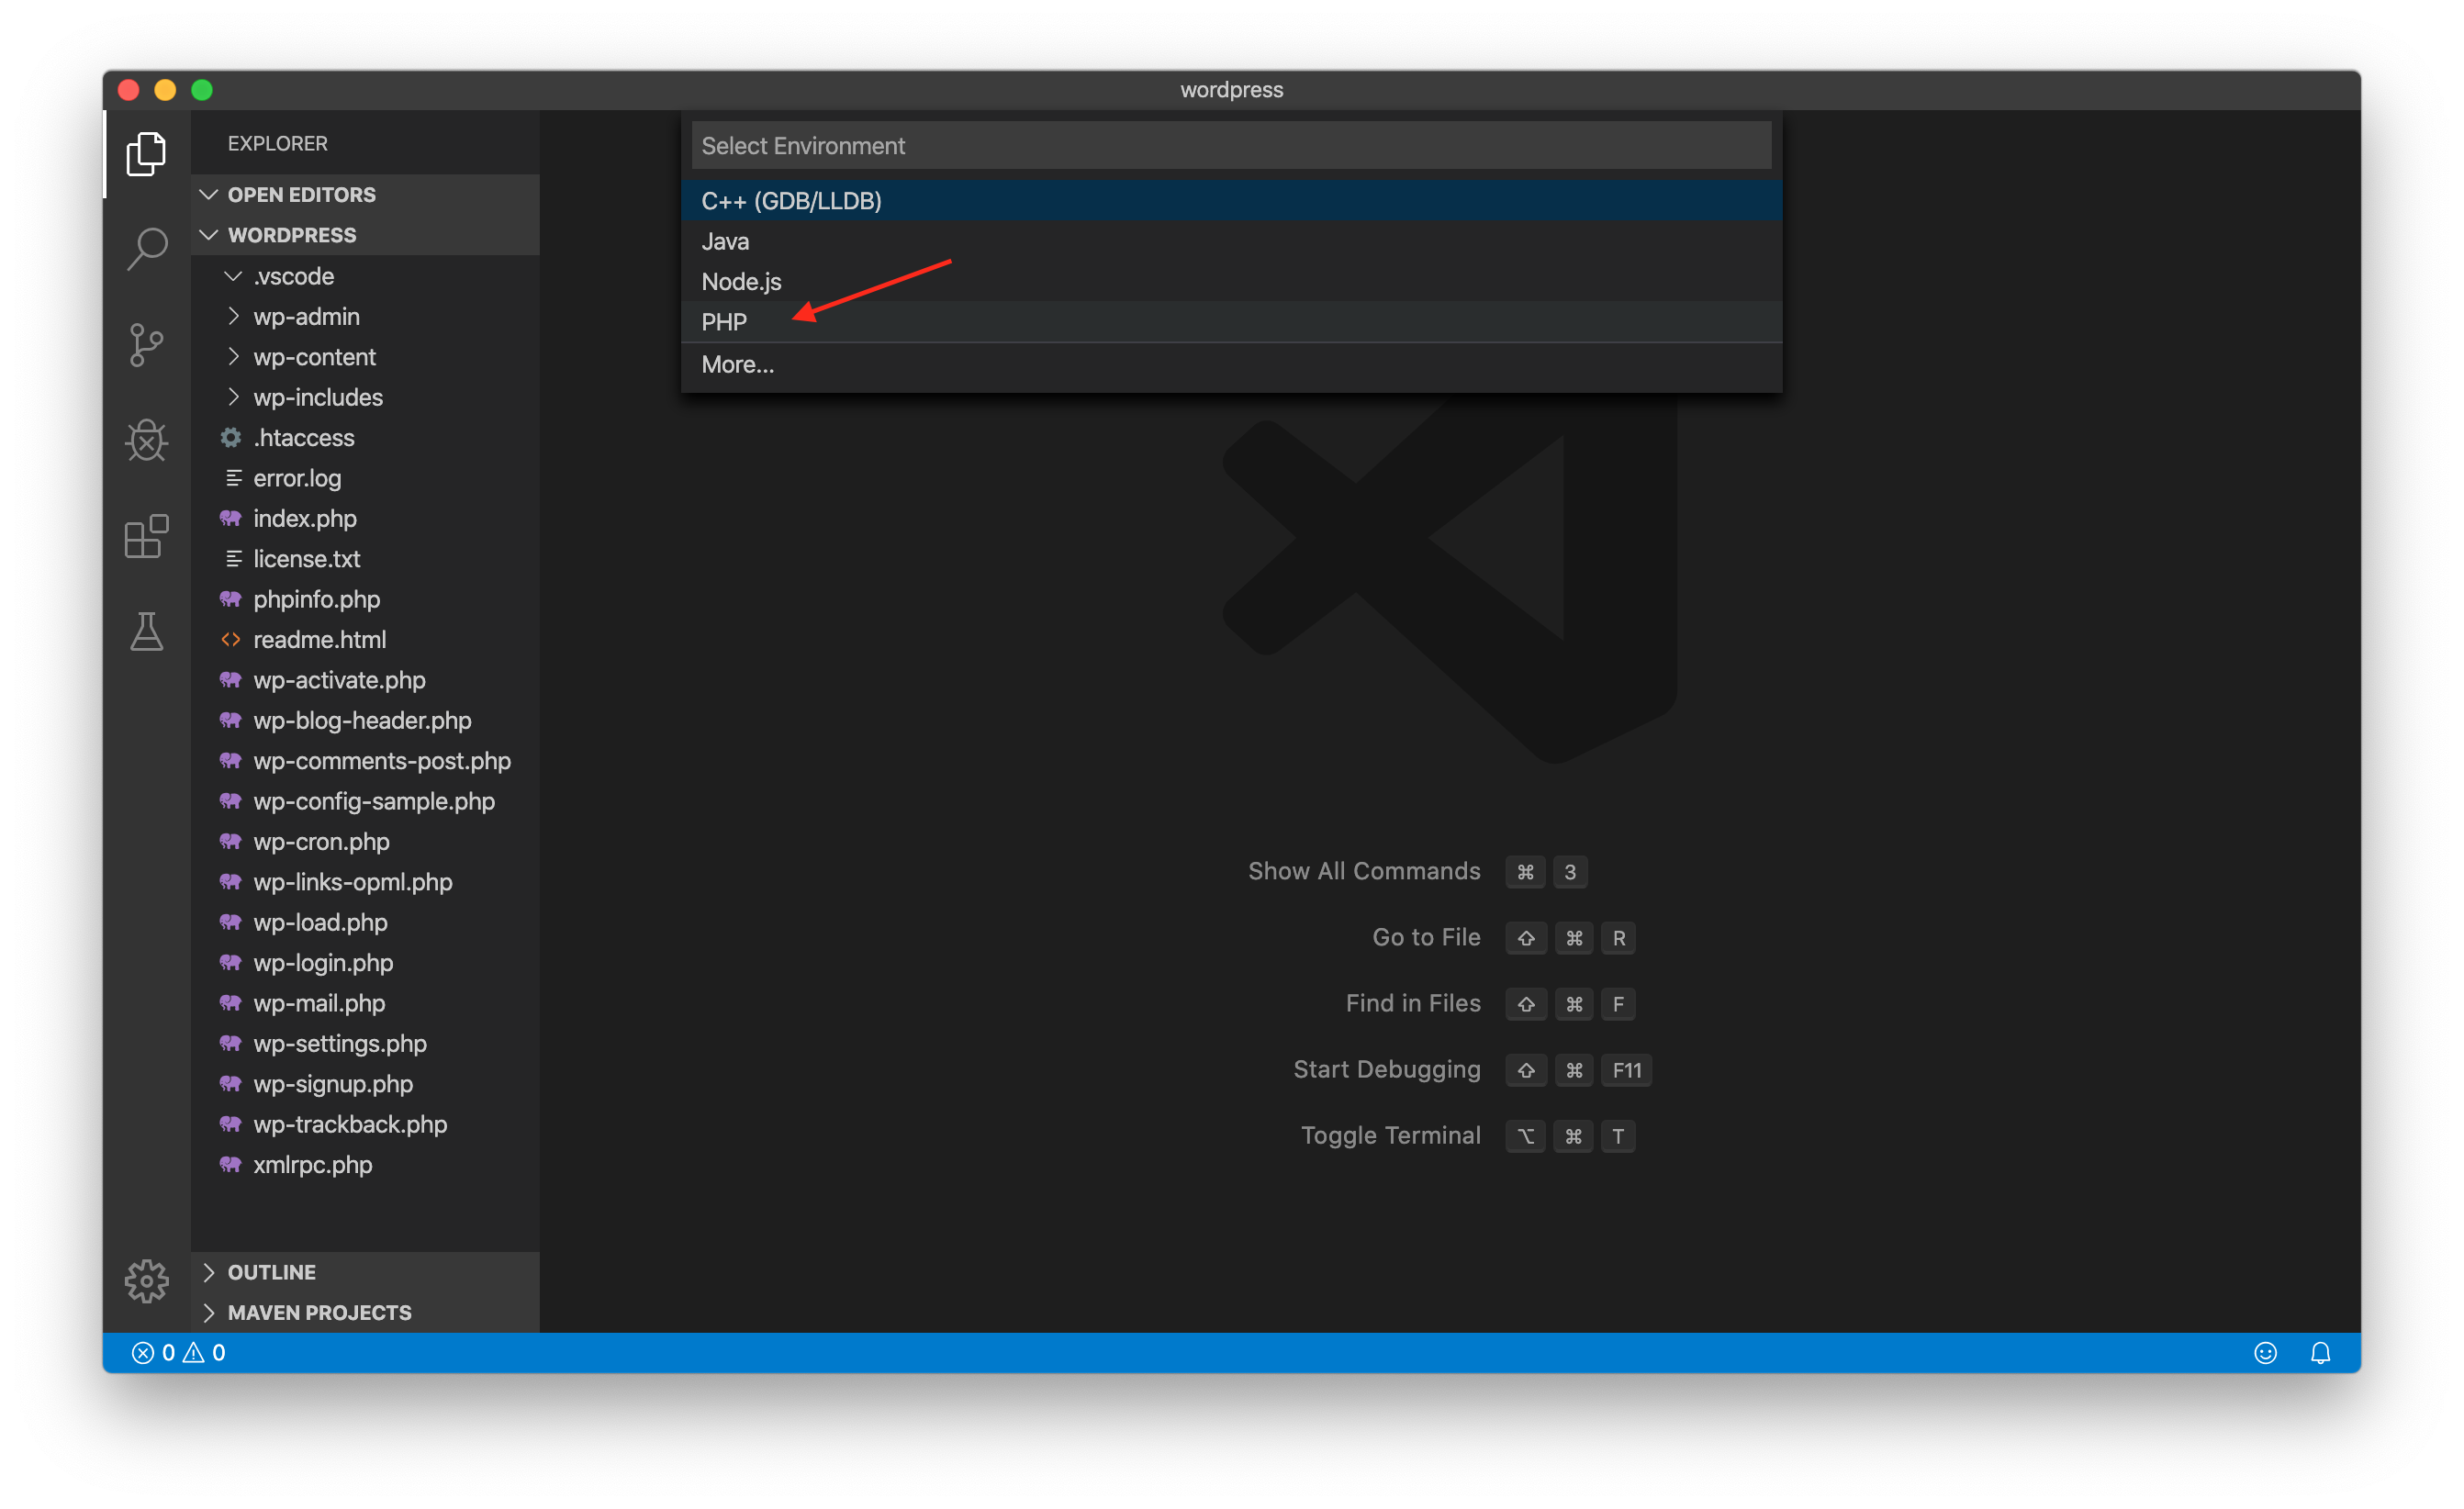Open wp-mail.php file
This screenshot has width=2464, height=1509.
tap(365, 1003)
